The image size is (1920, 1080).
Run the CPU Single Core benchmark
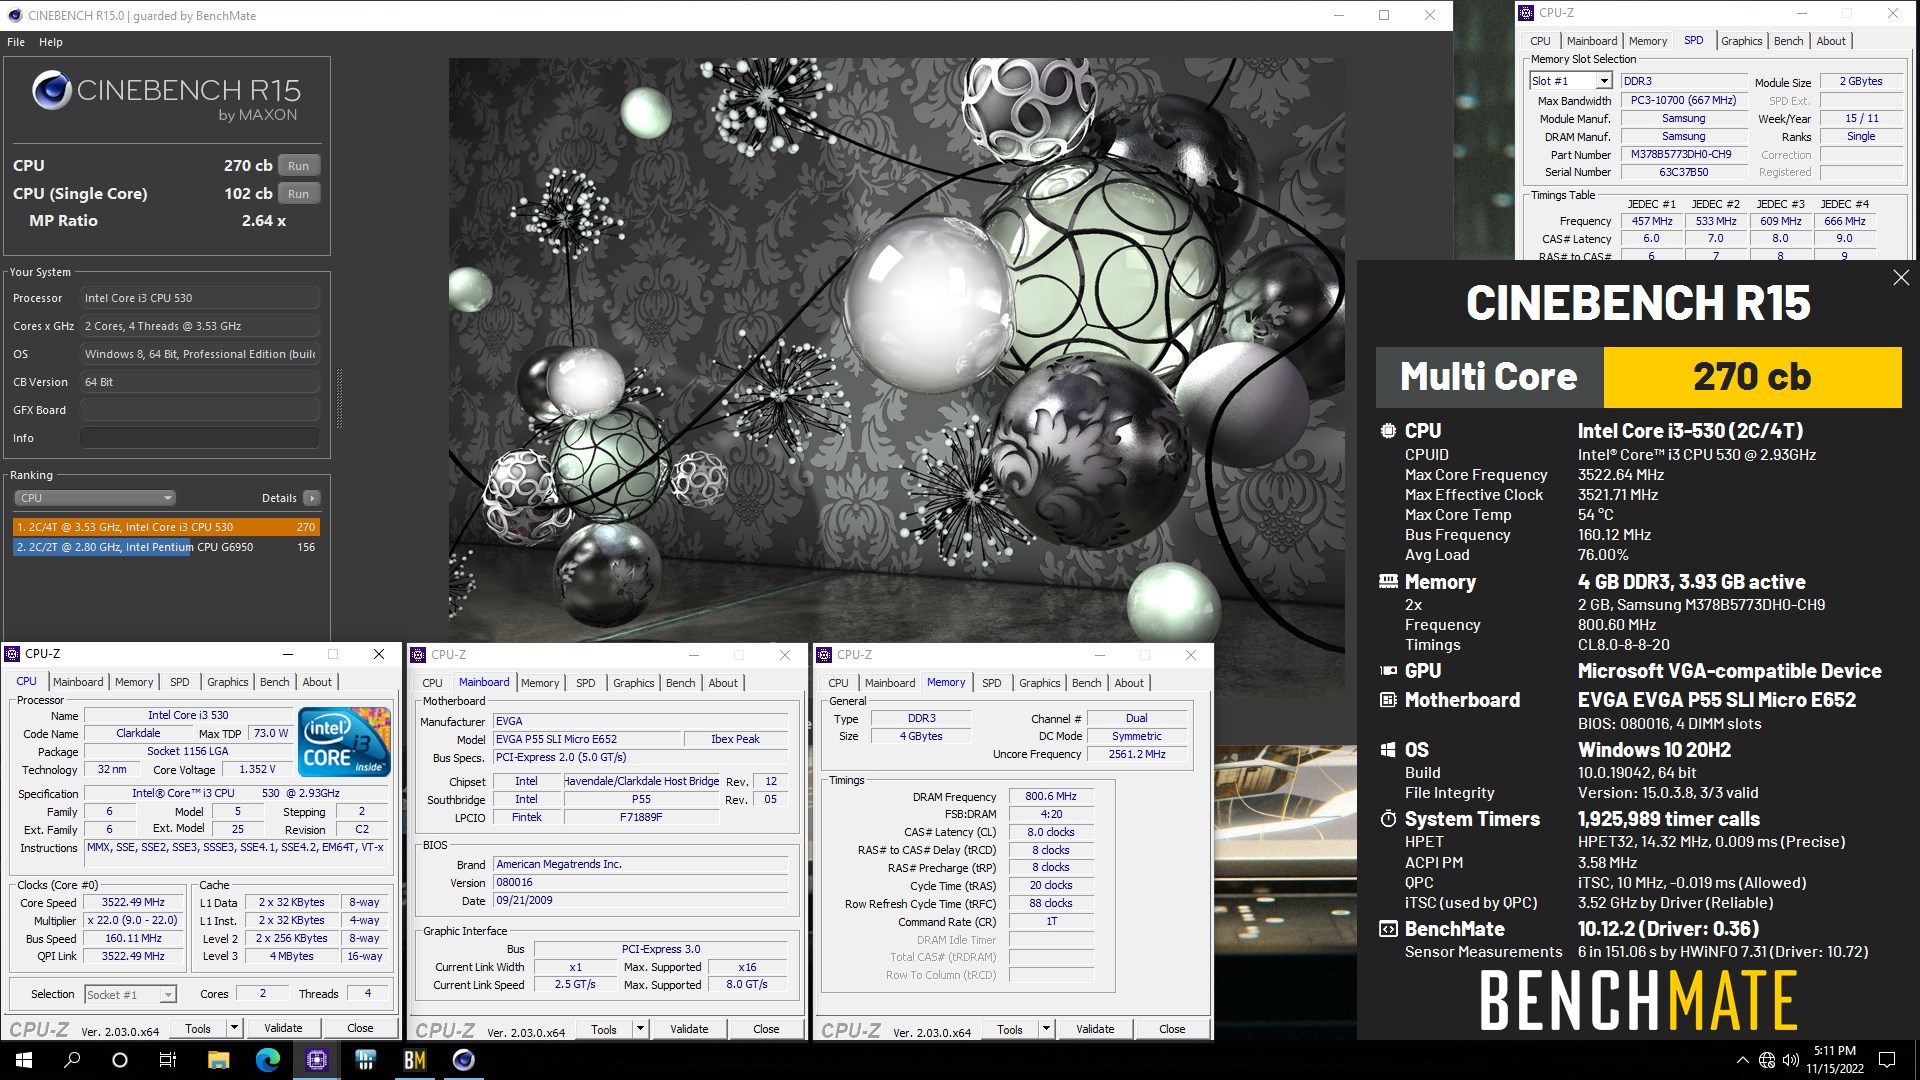pos(299,194)
